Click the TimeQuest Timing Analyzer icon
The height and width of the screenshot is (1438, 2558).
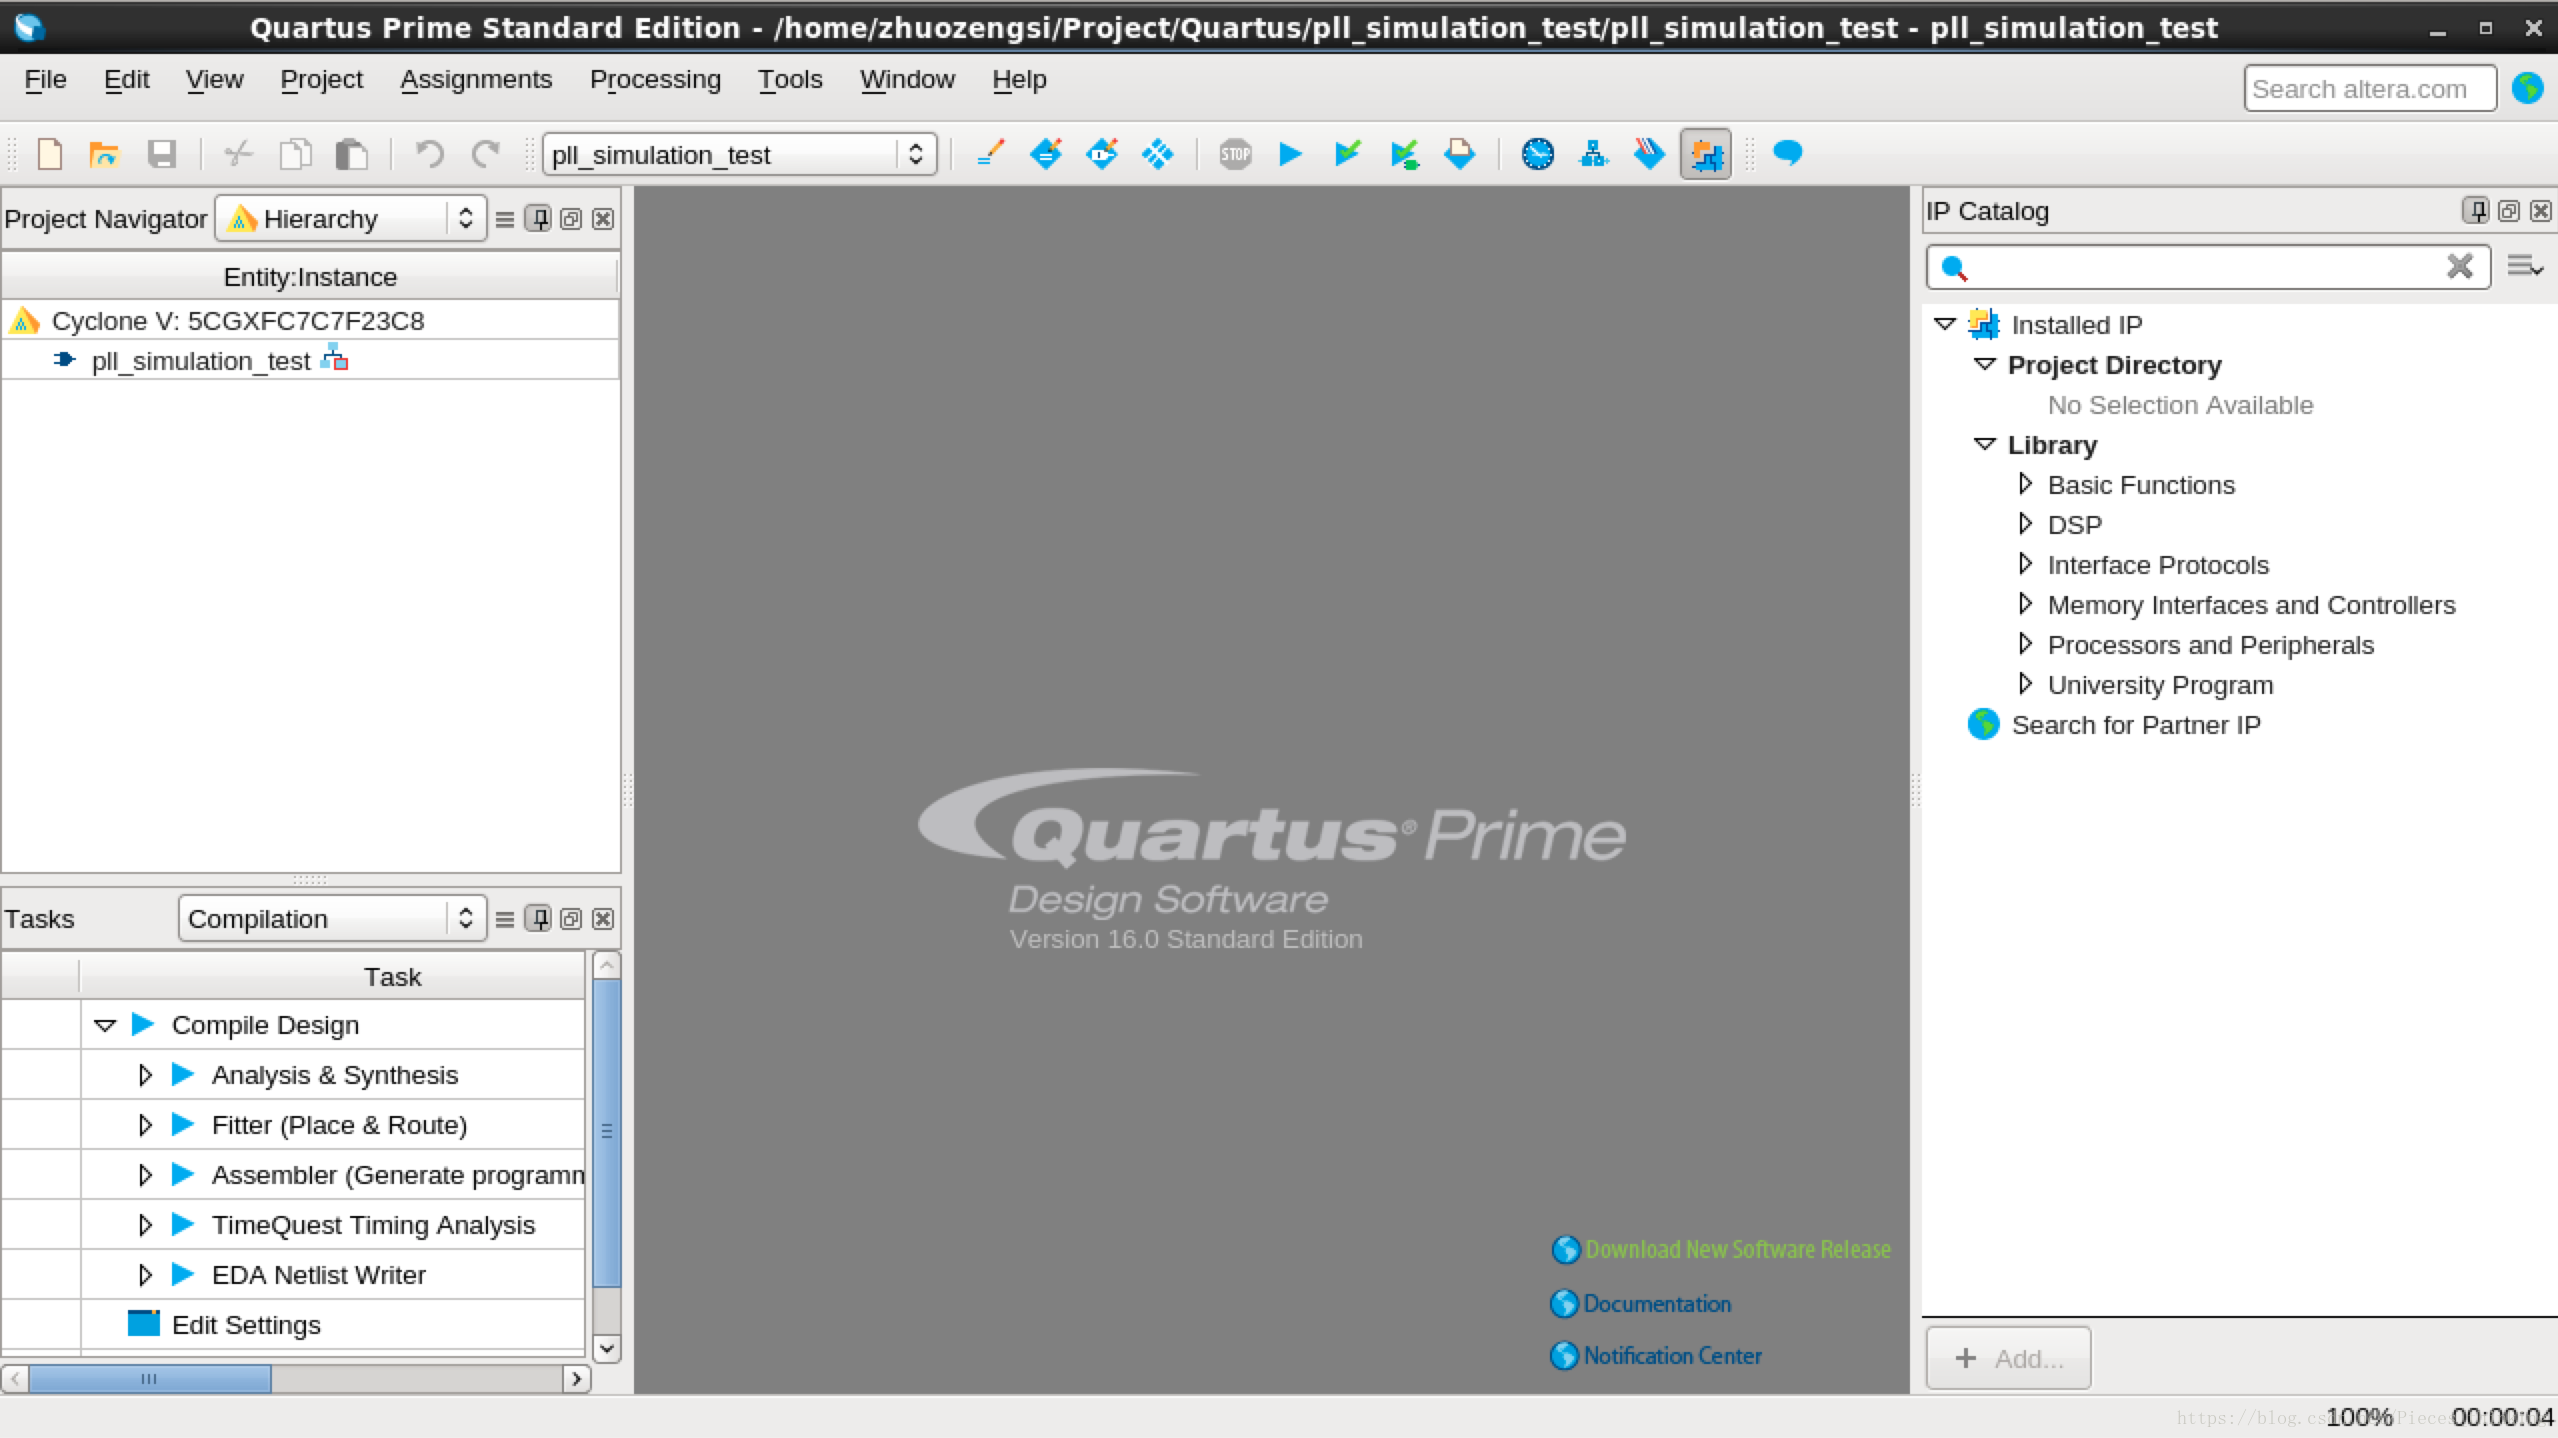[1537, 155]
